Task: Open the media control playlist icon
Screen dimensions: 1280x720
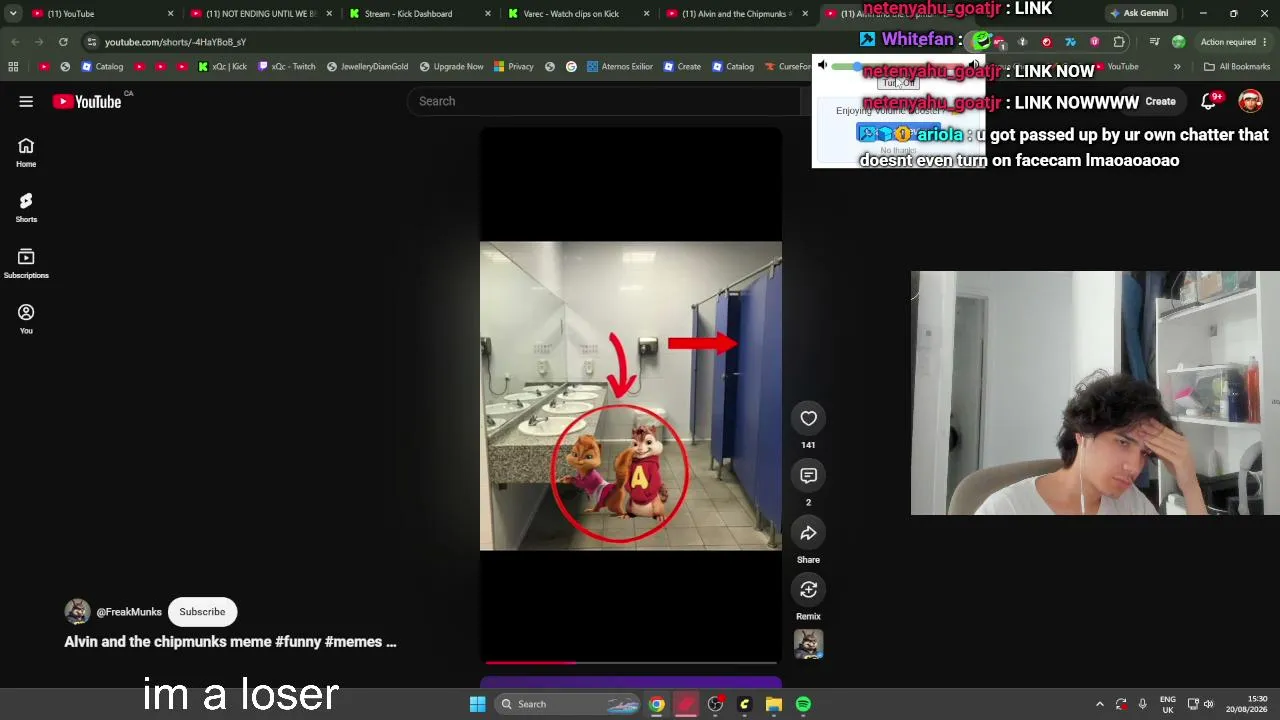Action: click(1154, 42)
